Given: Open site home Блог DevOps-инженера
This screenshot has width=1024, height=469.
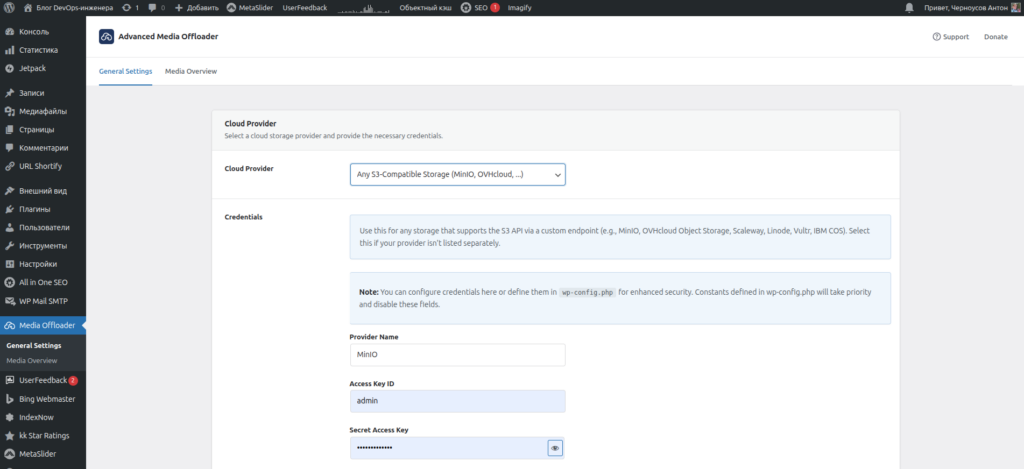Looking at the screenshot, I should [68, 8].
